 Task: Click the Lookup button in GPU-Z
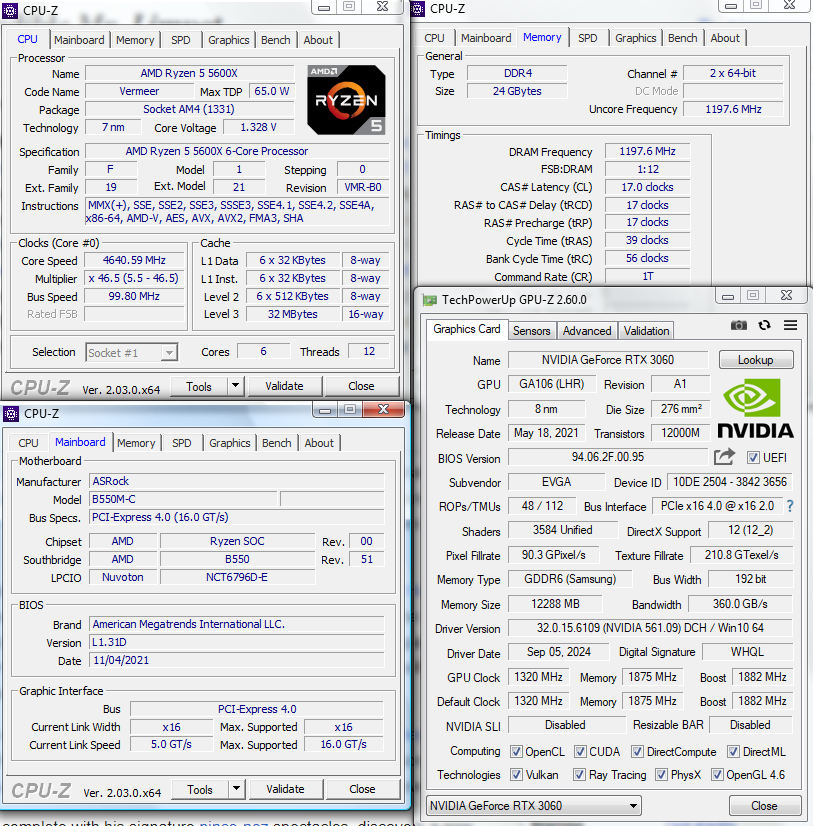(x=756, y=360)
